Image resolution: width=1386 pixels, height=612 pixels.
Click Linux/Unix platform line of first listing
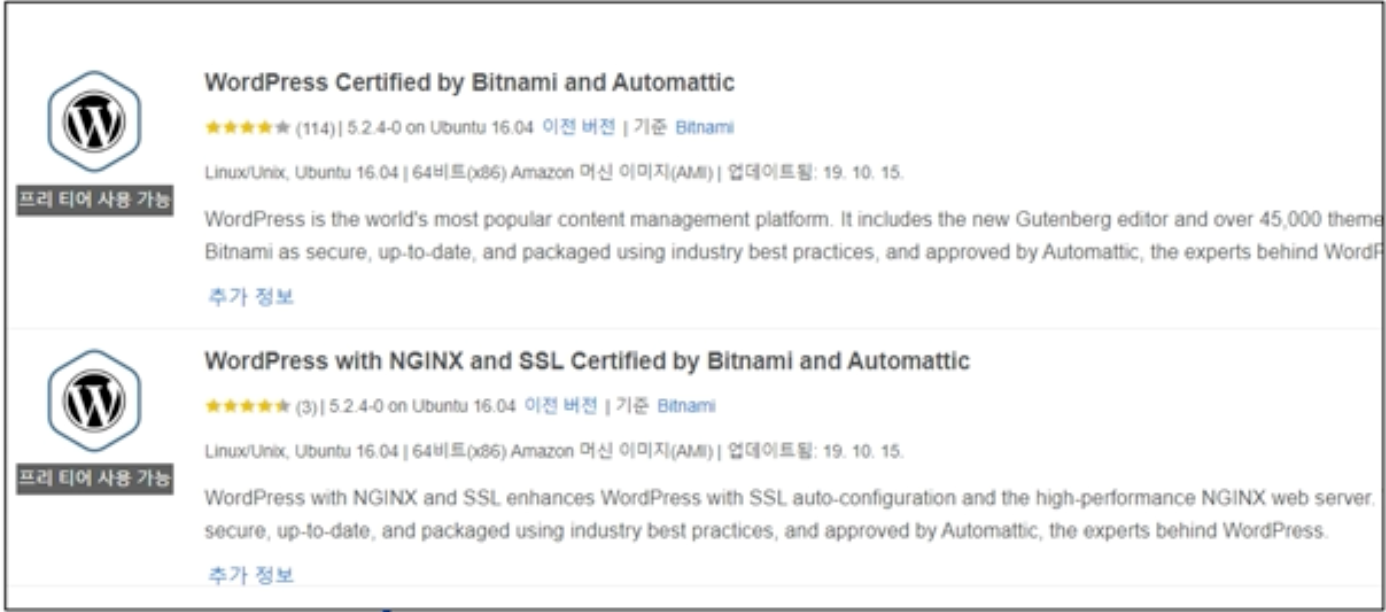point(554,173)
